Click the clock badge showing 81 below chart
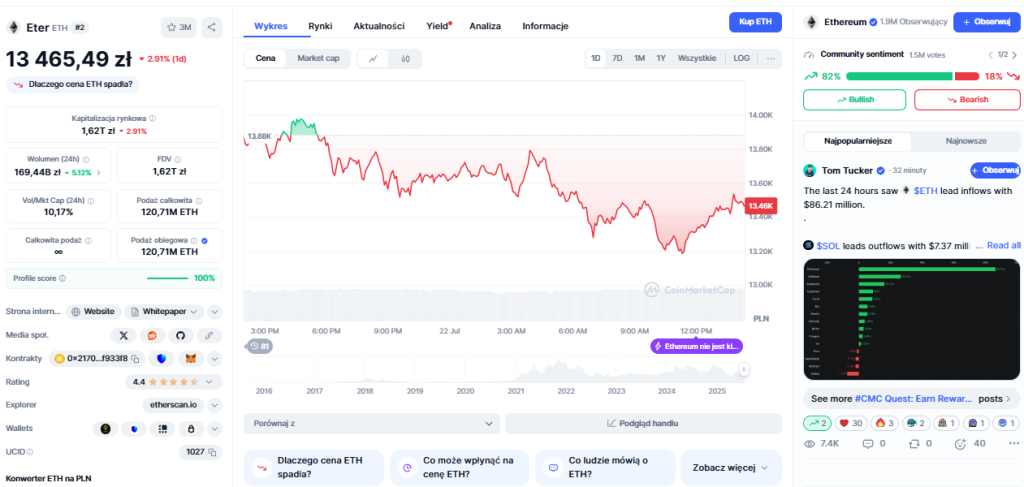 point(259,346)
